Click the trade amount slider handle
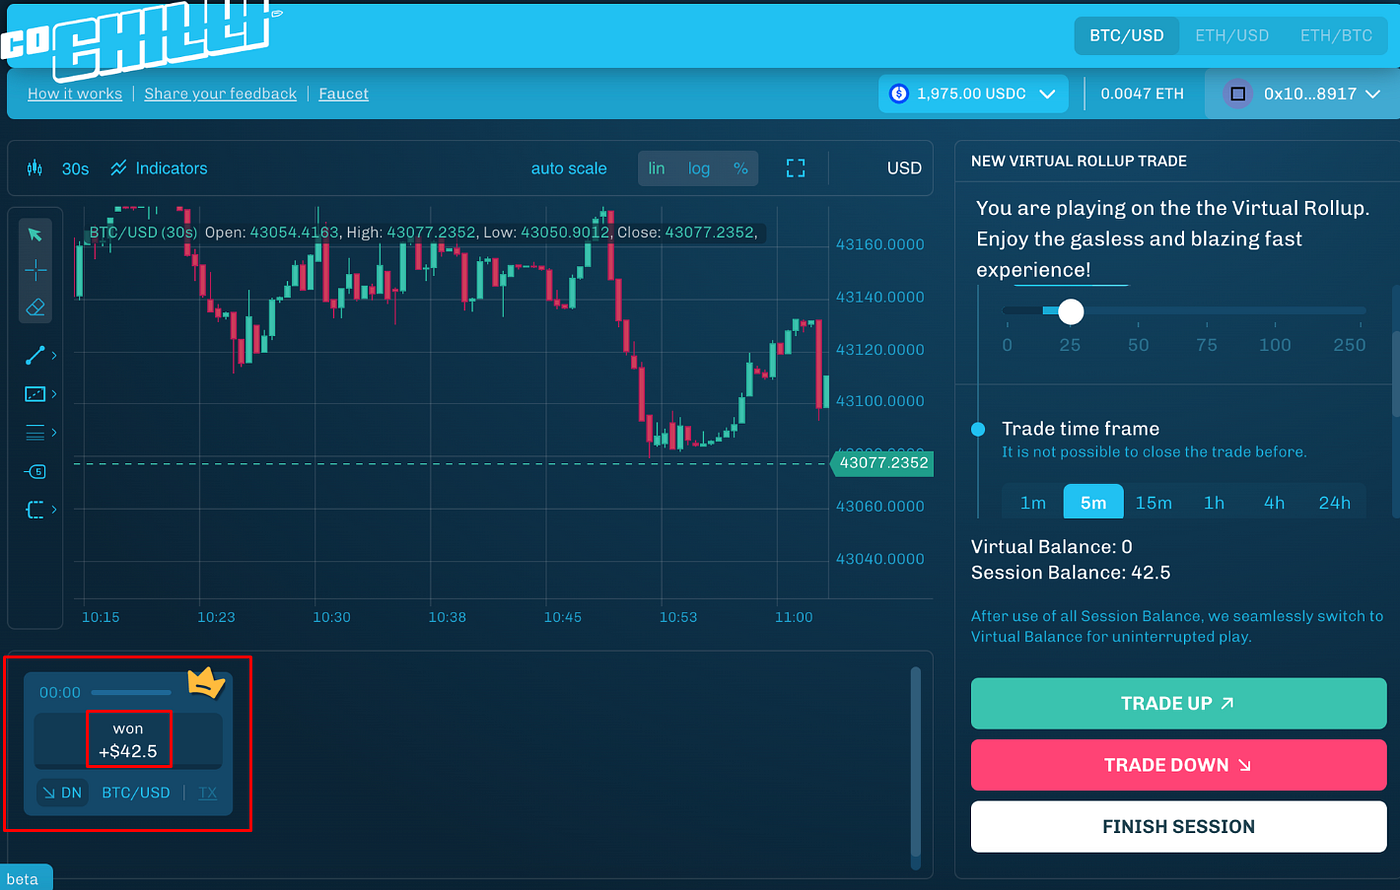This screenshot has height=890, width=1400. (x=1070, y=311)
